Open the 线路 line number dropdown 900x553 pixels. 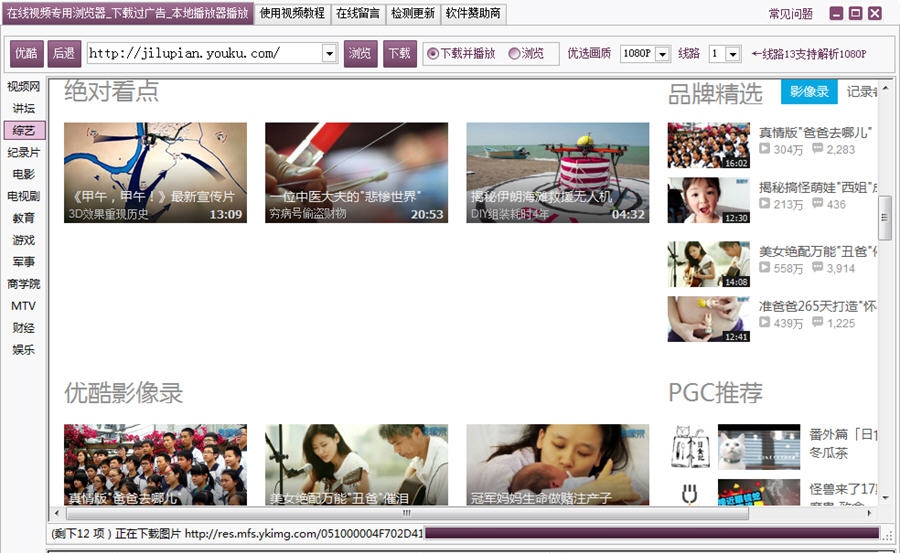732,53
